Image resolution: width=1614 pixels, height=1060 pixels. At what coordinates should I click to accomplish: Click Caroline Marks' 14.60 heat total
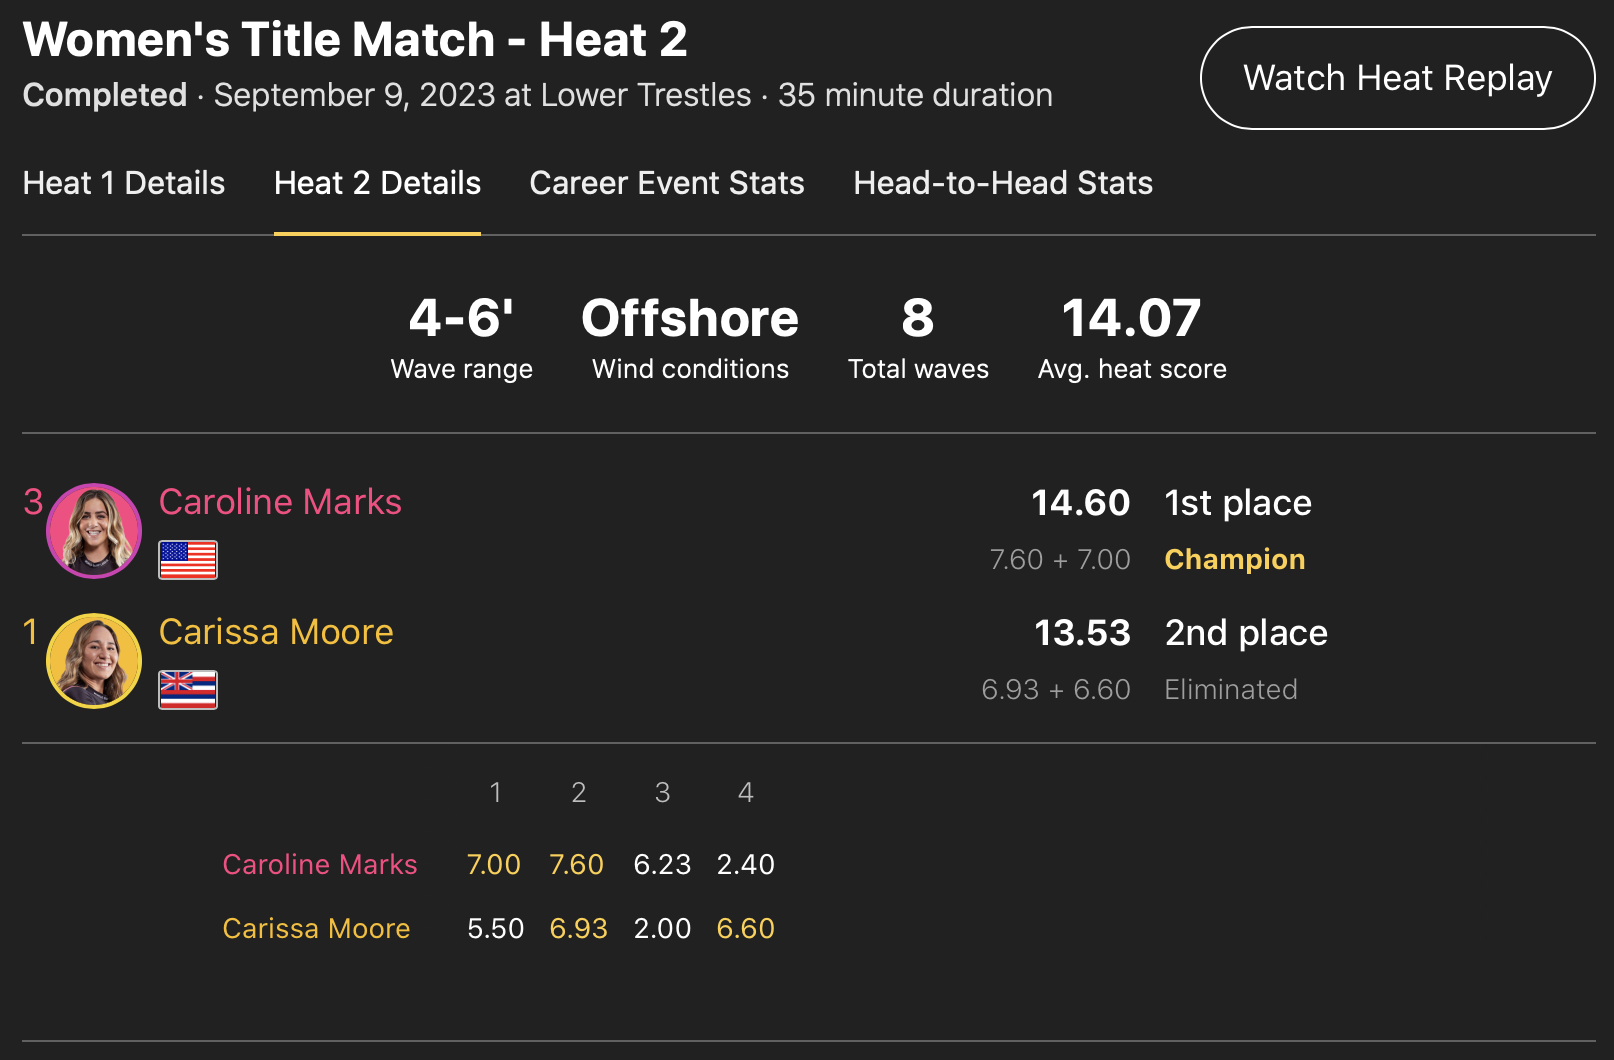tap(1080, 503)
